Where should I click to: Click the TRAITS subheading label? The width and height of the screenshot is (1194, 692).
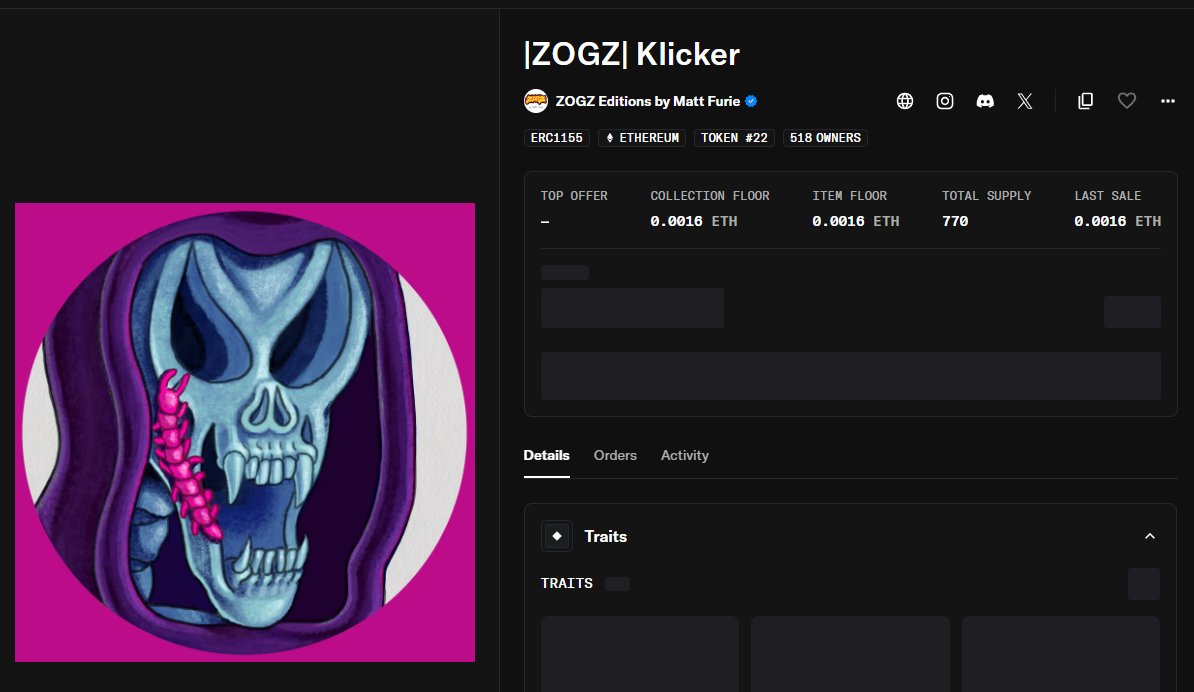point(567,583)
